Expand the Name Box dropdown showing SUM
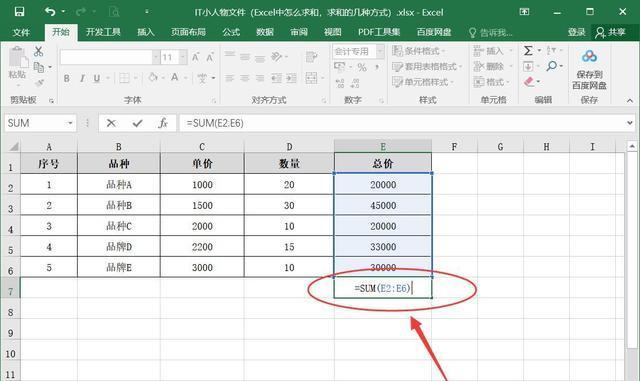 coord(70,123)
